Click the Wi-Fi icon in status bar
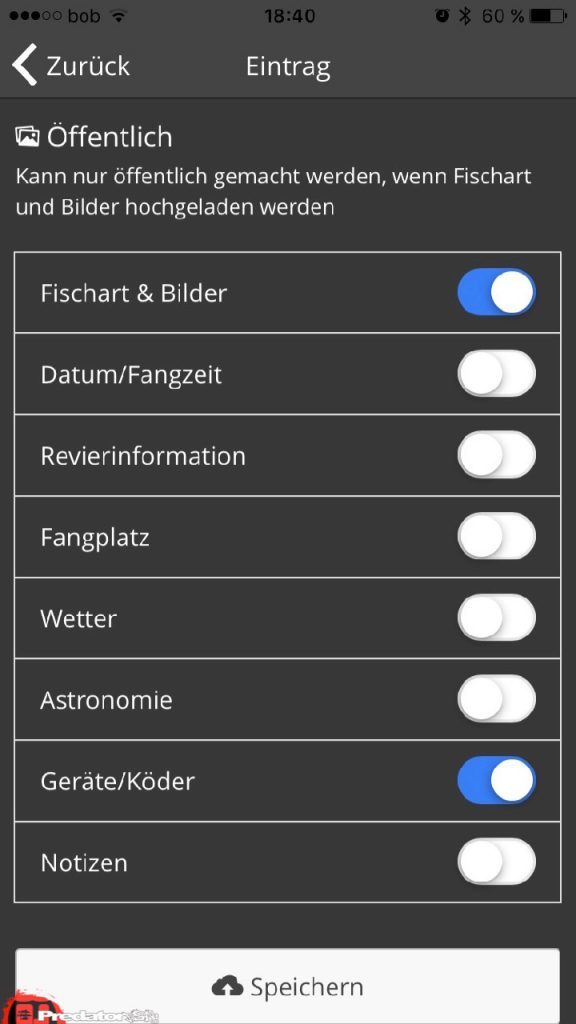 (x=119, y=15)
